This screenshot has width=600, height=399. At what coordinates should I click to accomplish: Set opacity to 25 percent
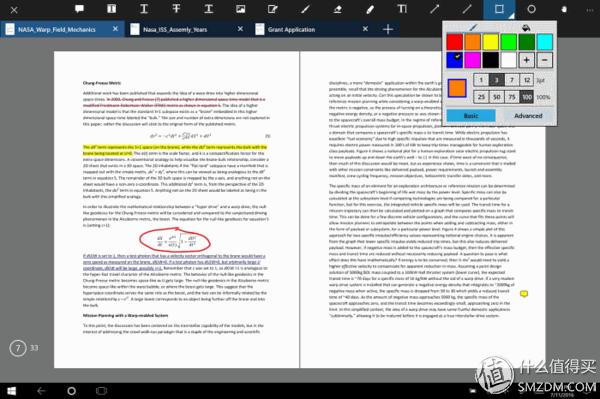pyautogui.click(x=481, y=97)
